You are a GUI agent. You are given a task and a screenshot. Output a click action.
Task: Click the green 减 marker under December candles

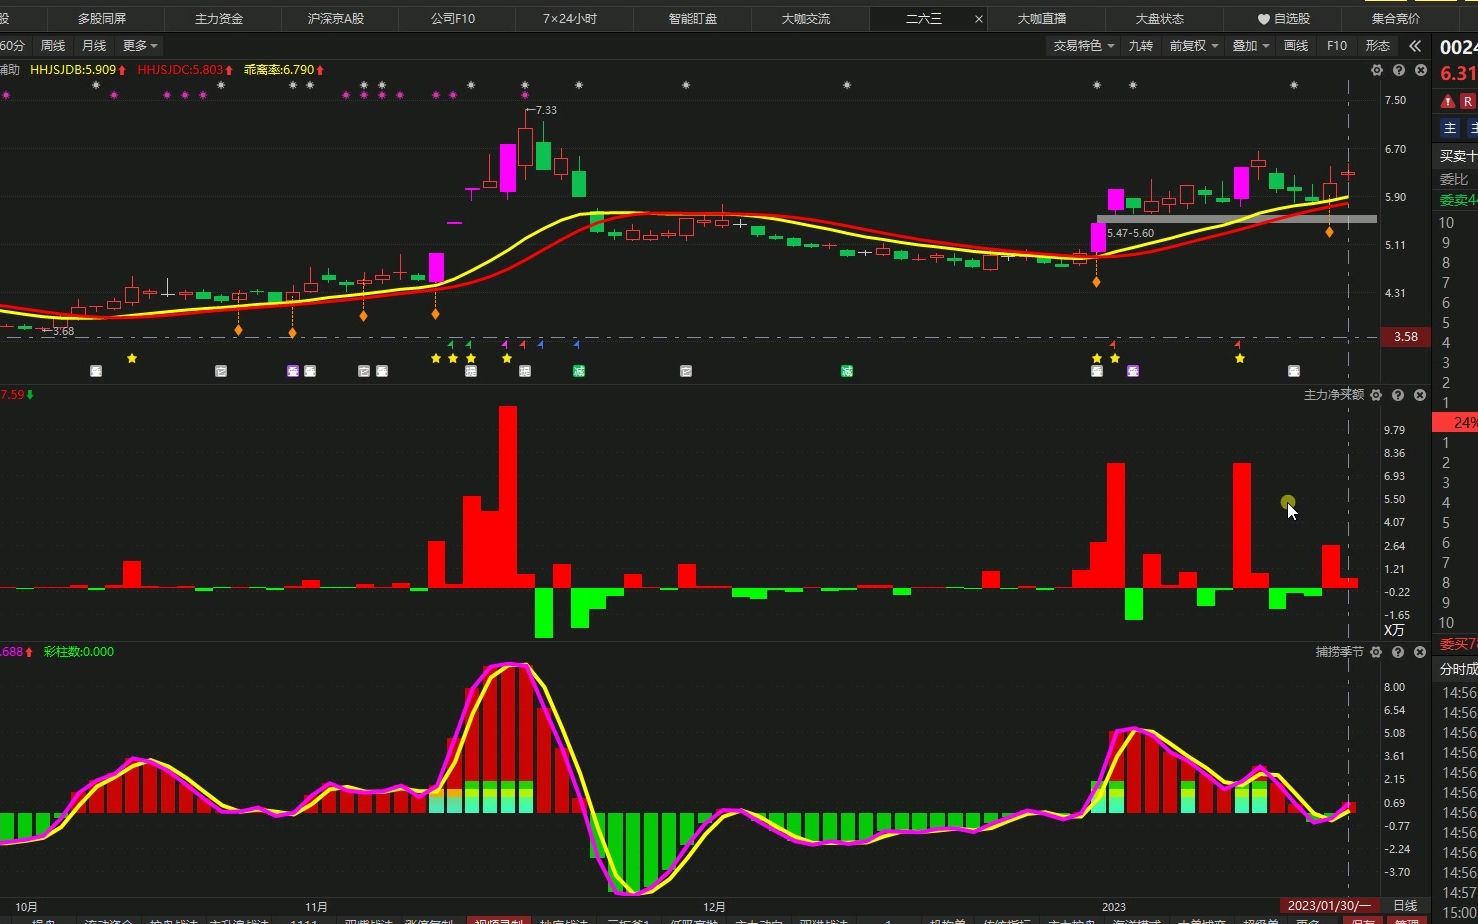847,371
